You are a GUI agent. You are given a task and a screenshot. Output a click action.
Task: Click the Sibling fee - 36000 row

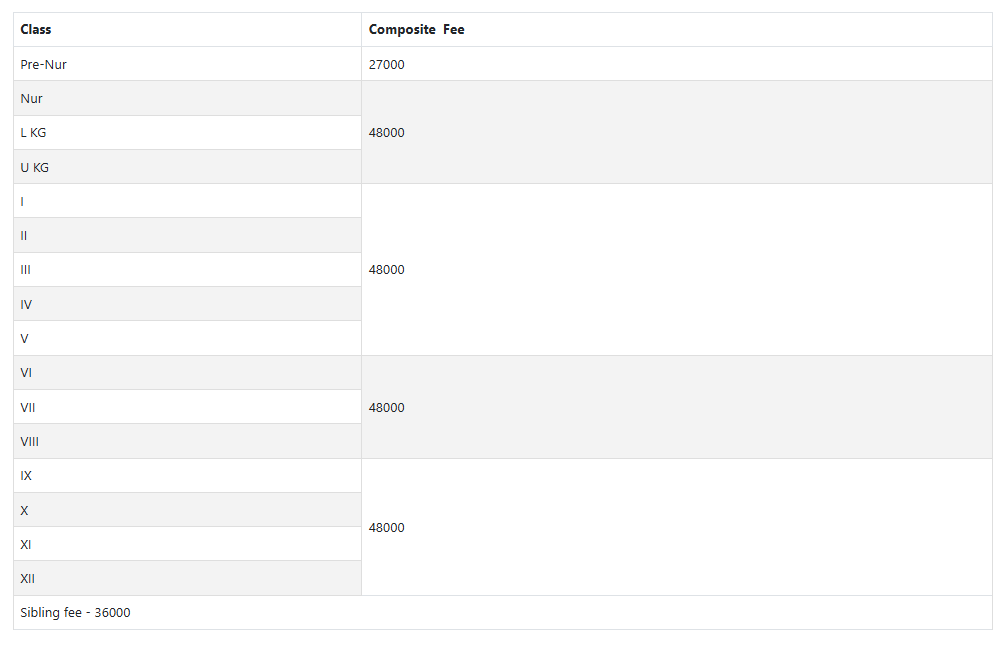(x=503, y=612)
